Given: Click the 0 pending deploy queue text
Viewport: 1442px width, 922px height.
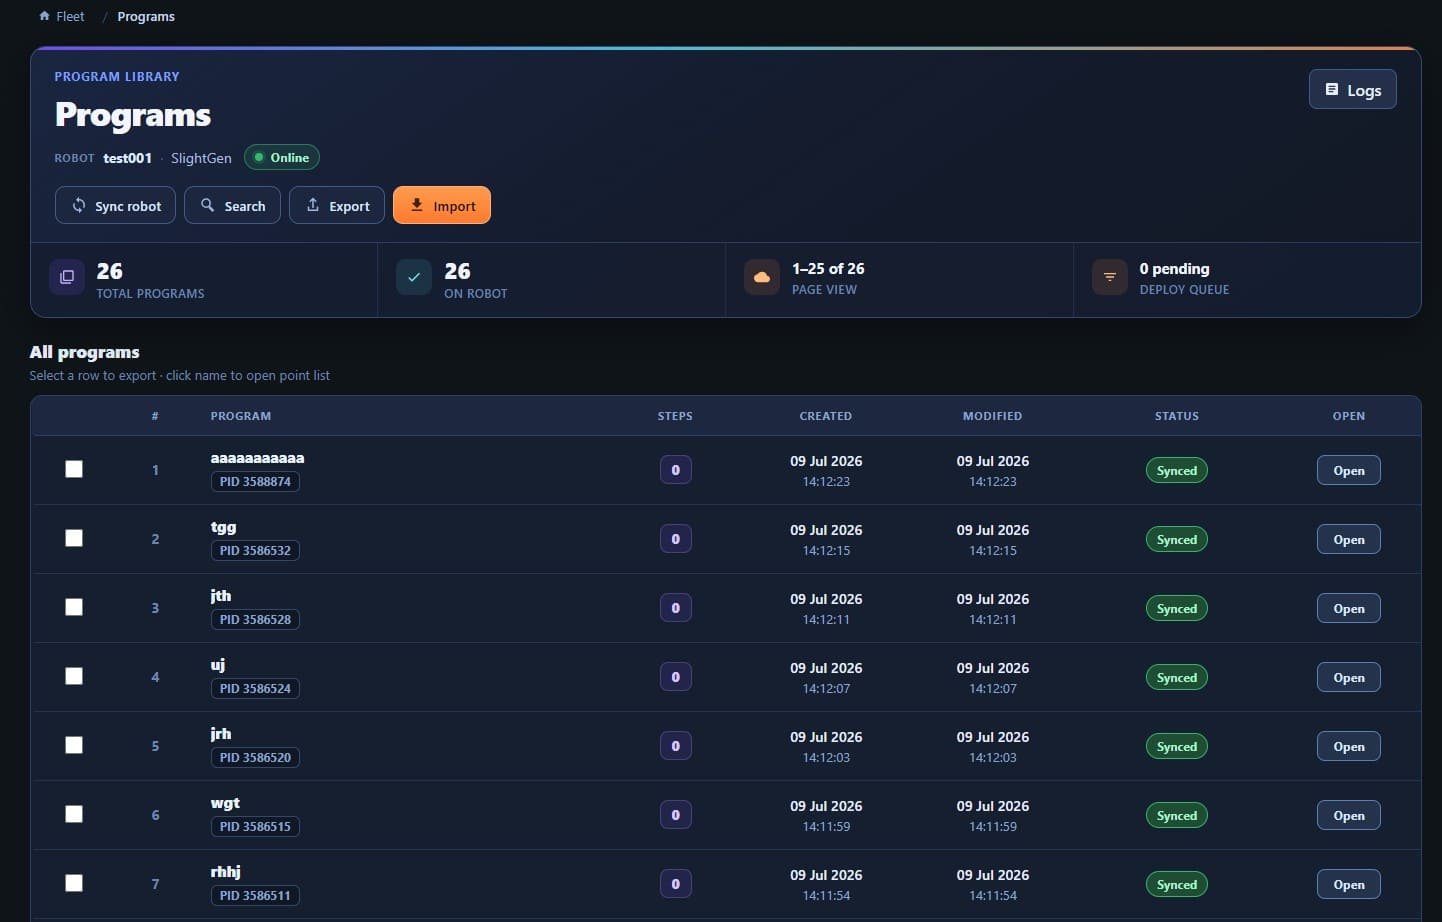Looking at the screenshot, I should coord(1174,268).
